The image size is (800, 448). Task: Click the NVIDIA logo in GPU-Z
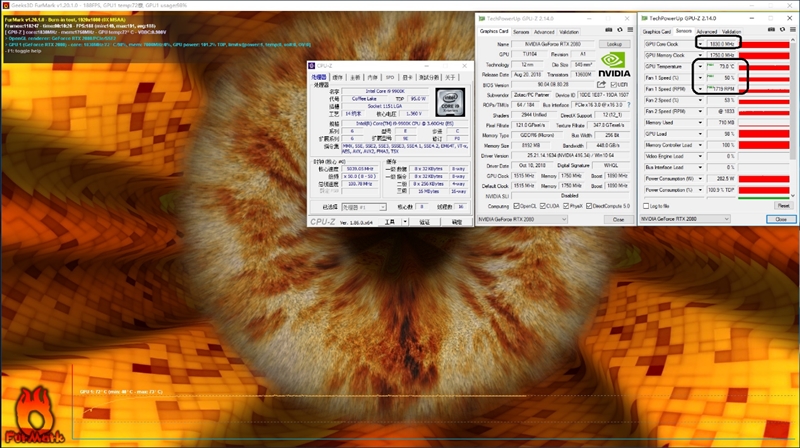click(614, 65)
